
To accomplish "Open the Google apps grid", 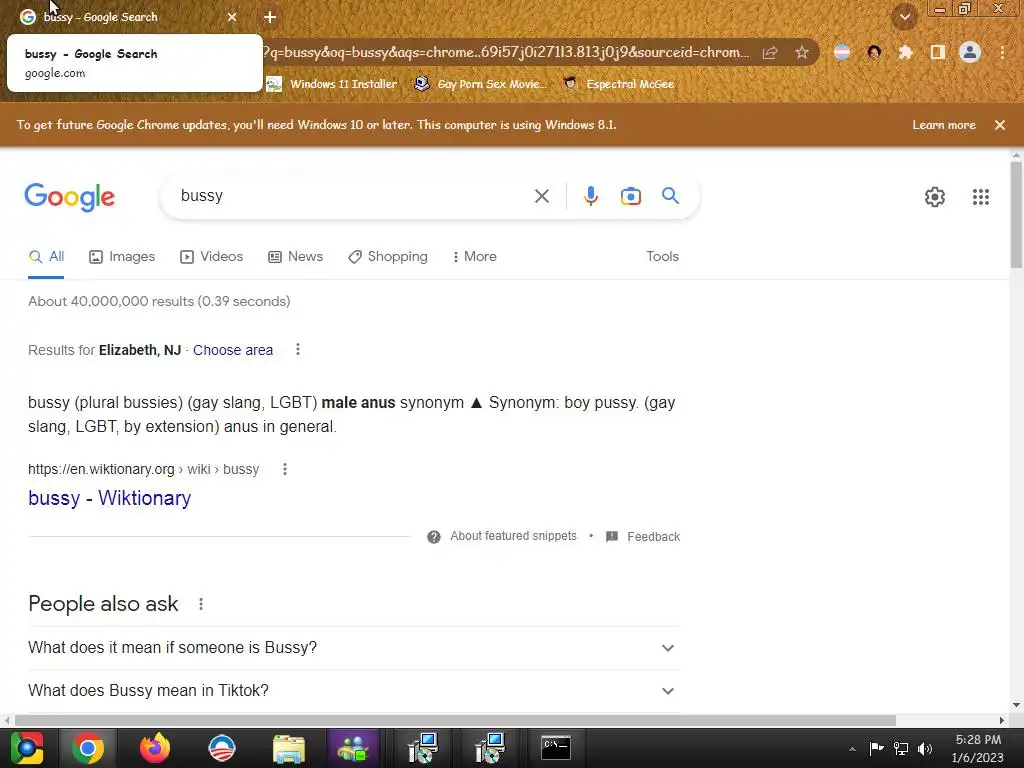I will click(981, 197).
